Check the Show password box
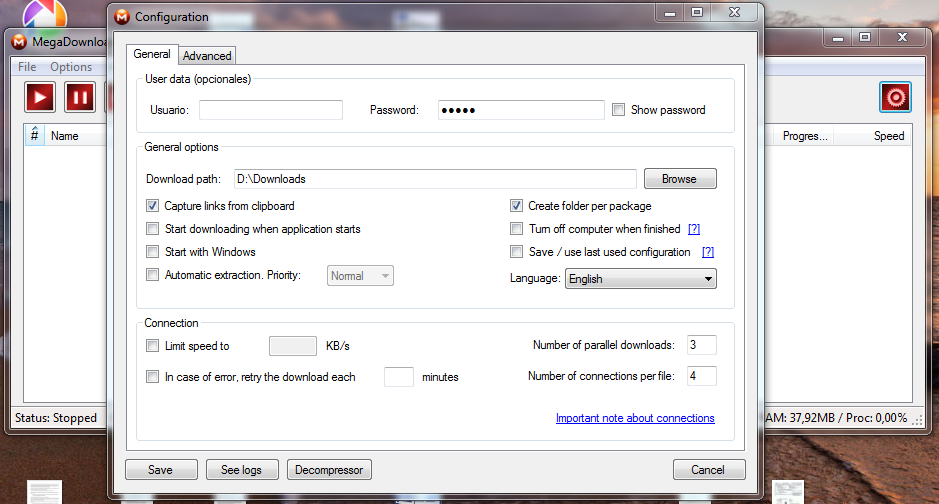This screenshot has width=939, height=504. coord(619,110)
